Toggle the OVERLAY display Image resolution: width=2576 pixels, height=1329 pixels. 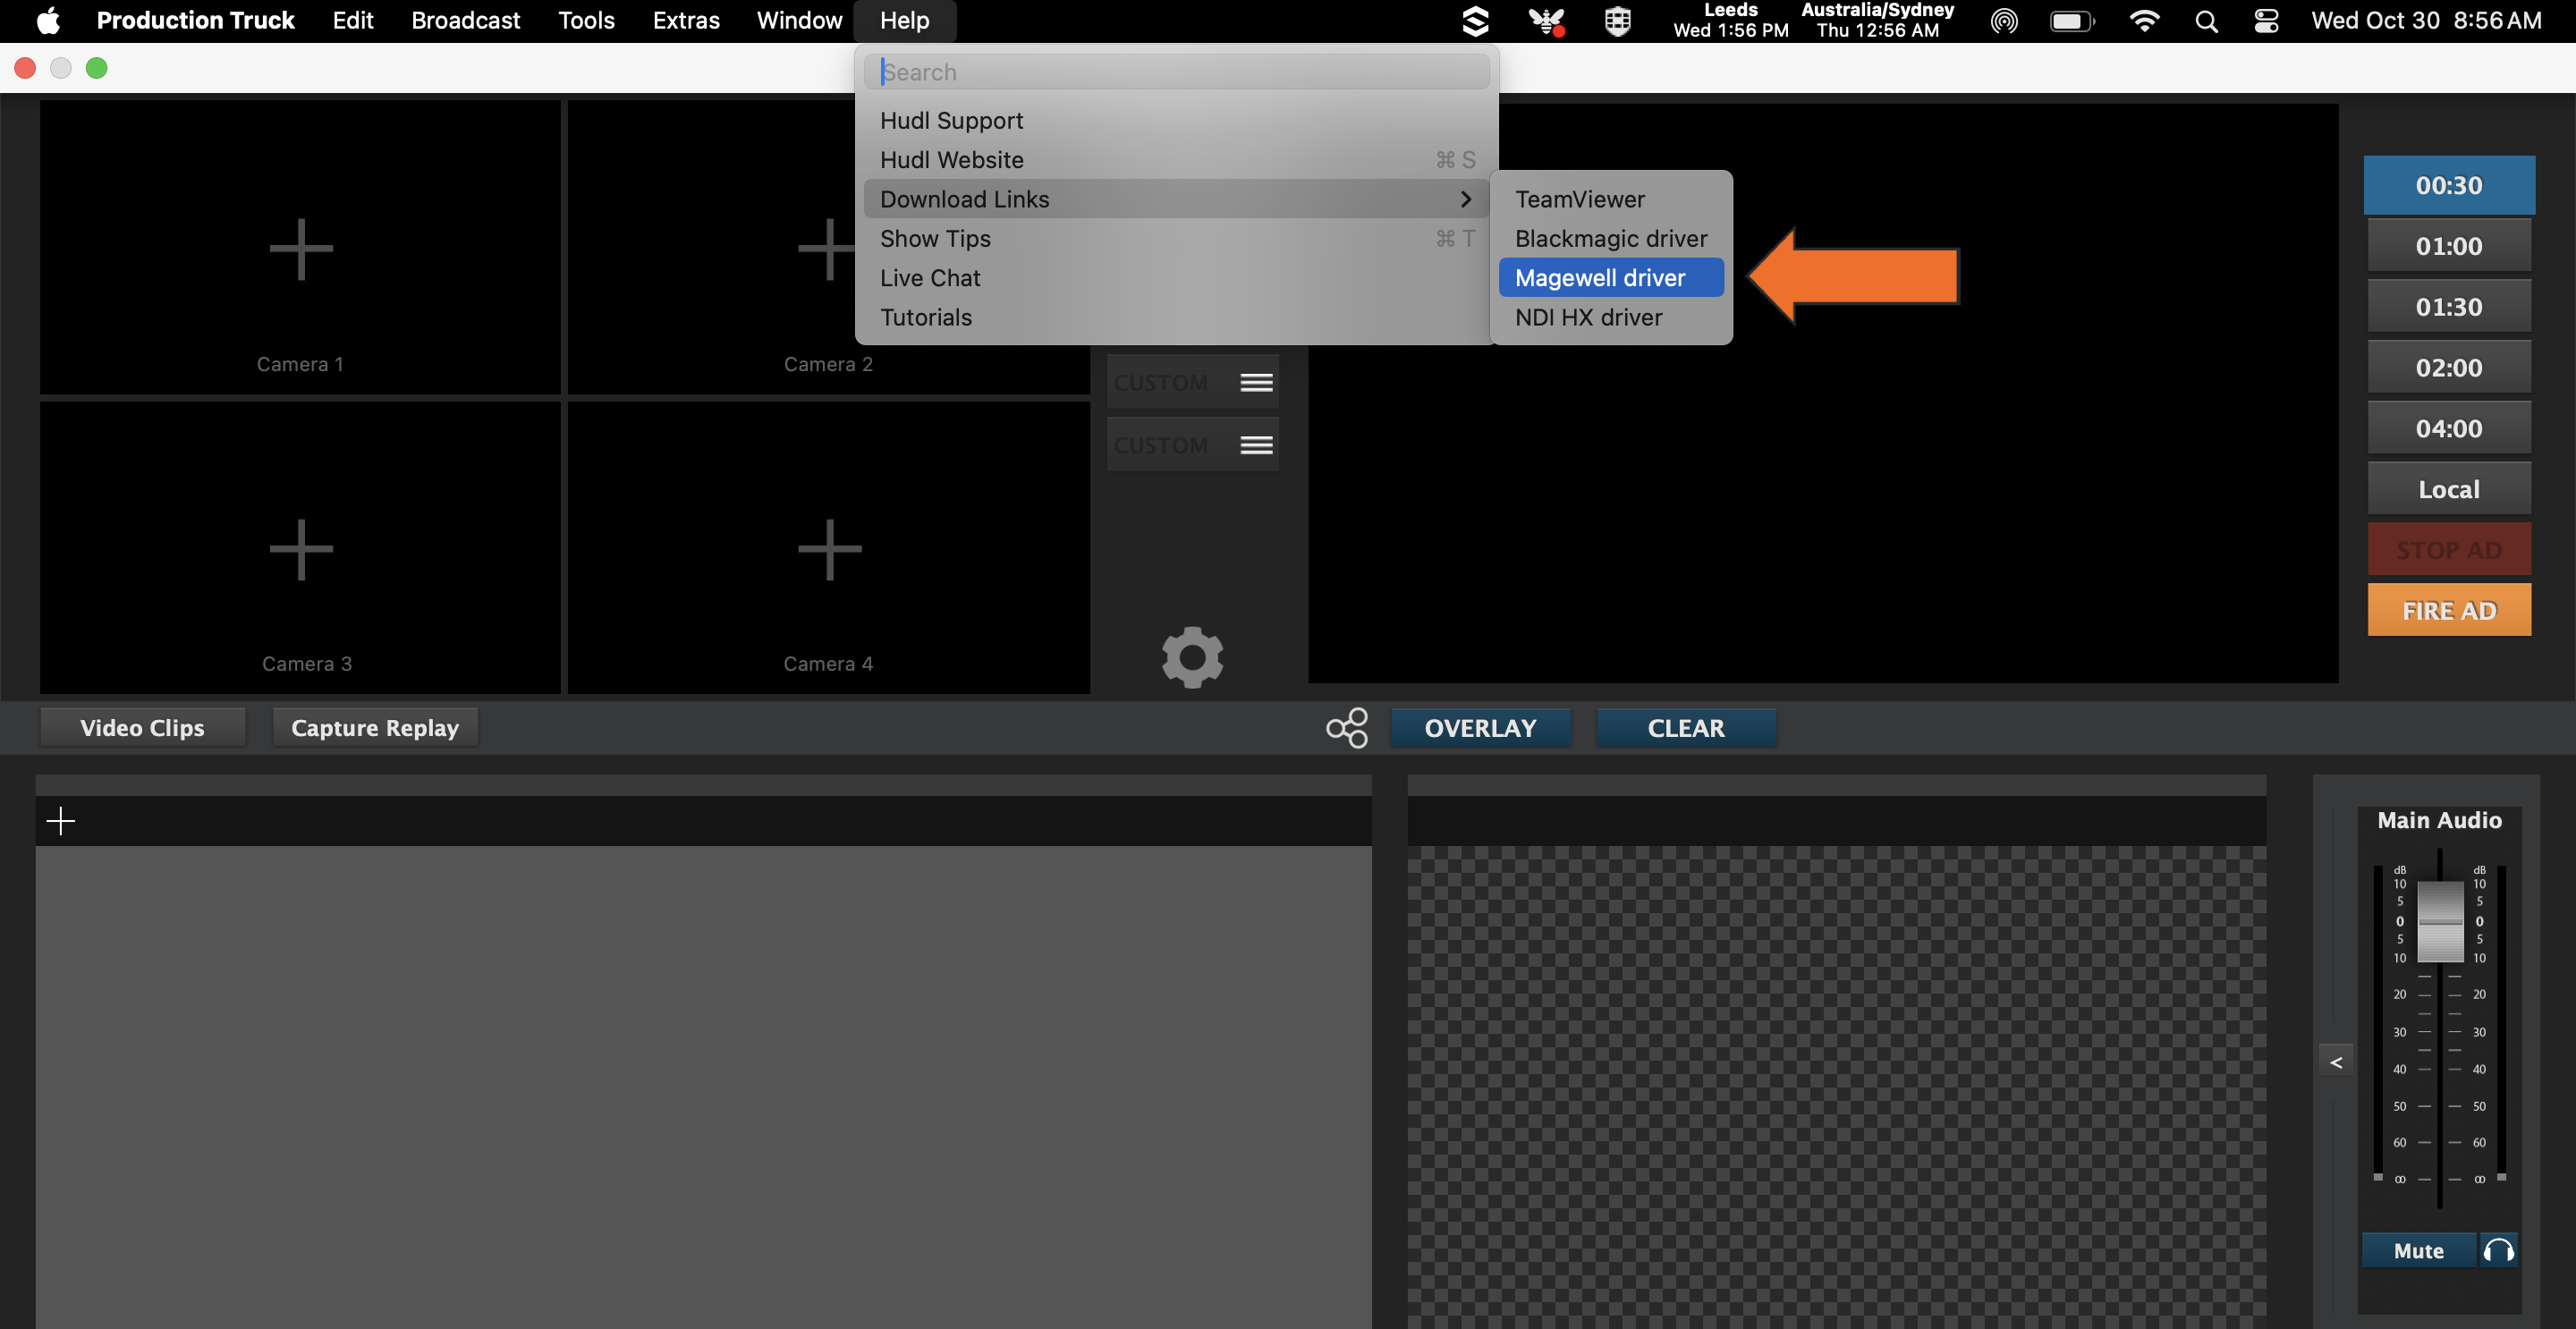pos(1481,728)
